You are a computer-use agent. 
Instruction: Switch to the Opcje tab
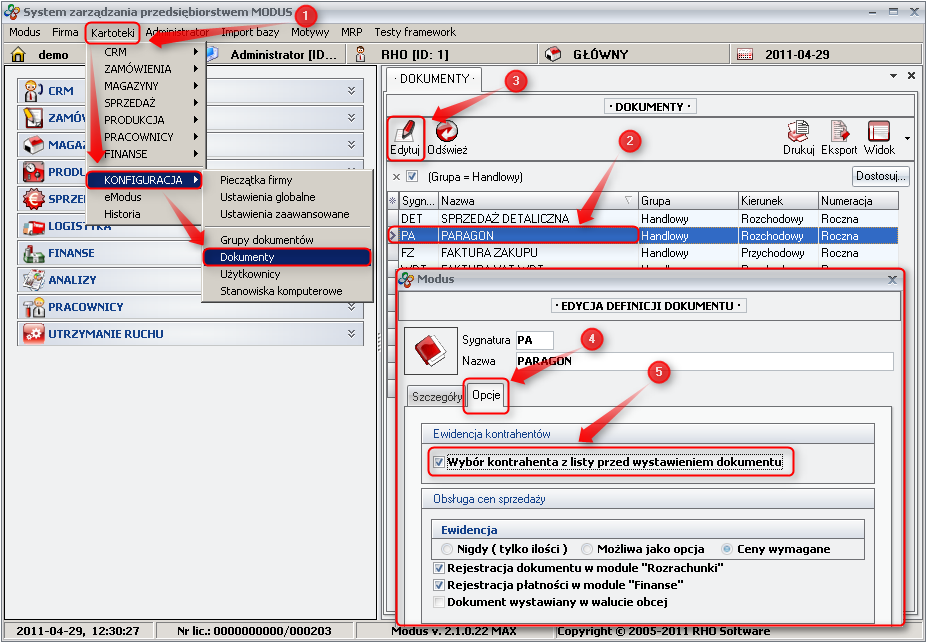click(x=487, y=395)
